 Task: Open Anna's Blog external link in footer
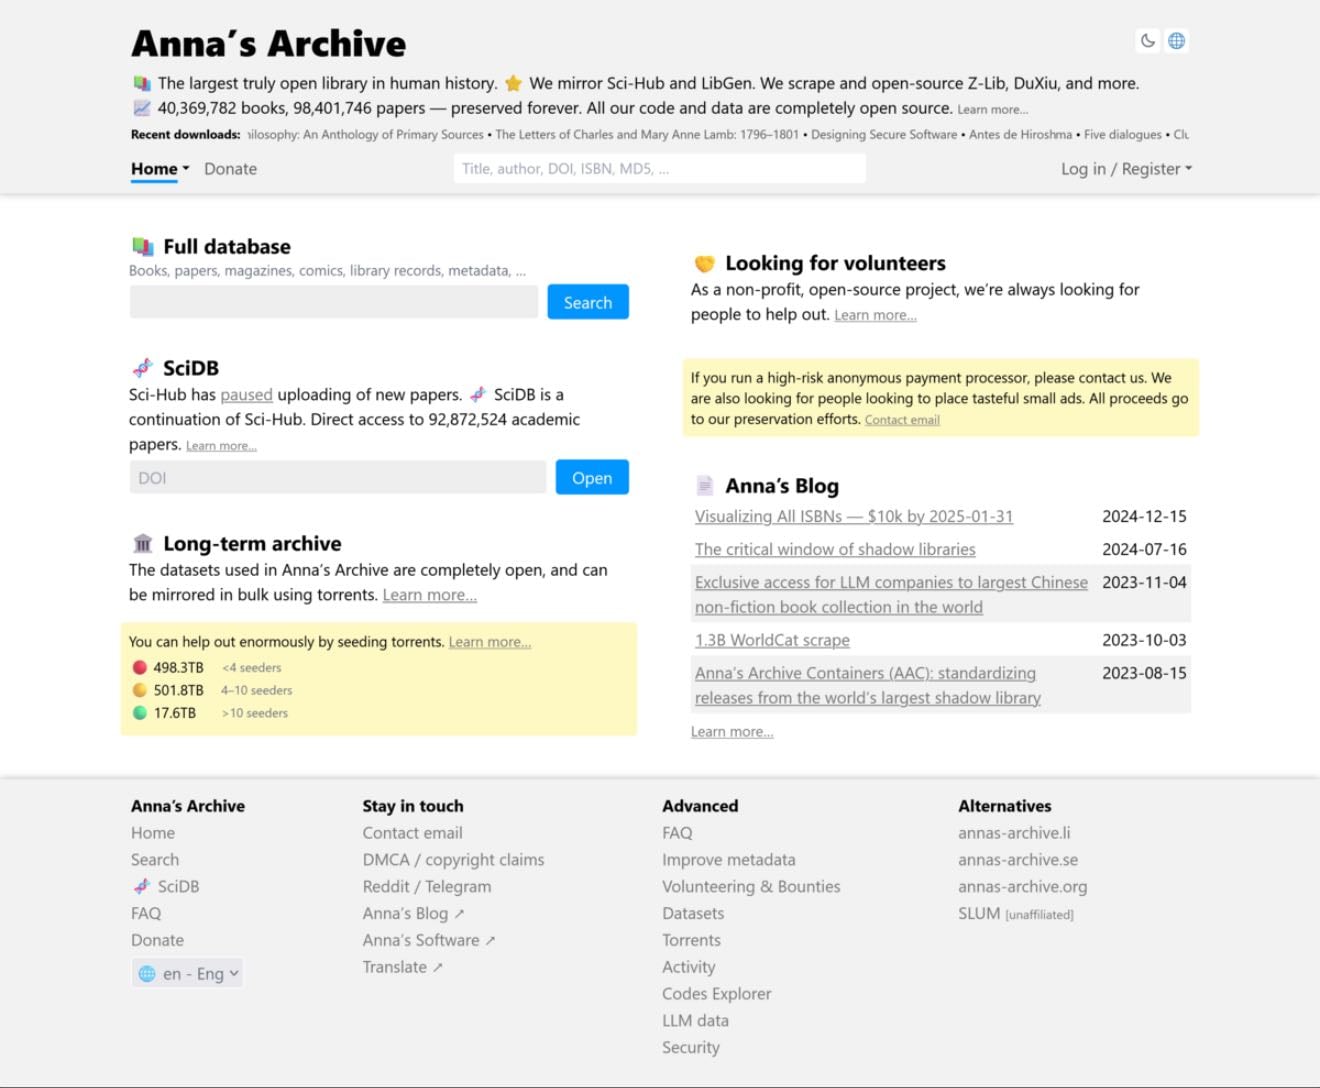click(414, 914)
